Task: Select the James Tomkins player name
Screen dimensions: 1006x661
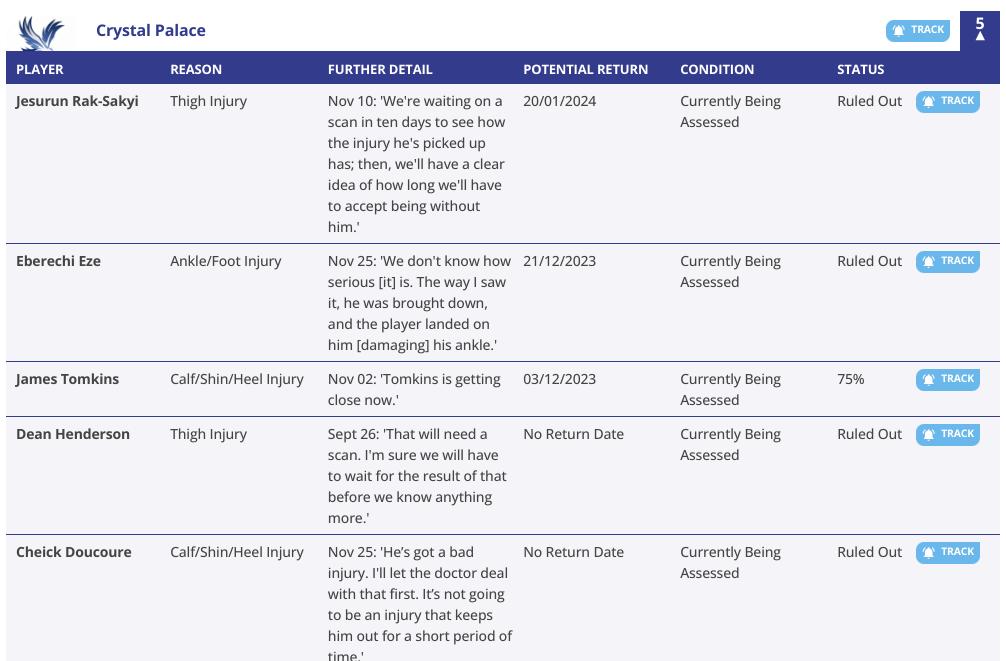Action: [67, 379]
